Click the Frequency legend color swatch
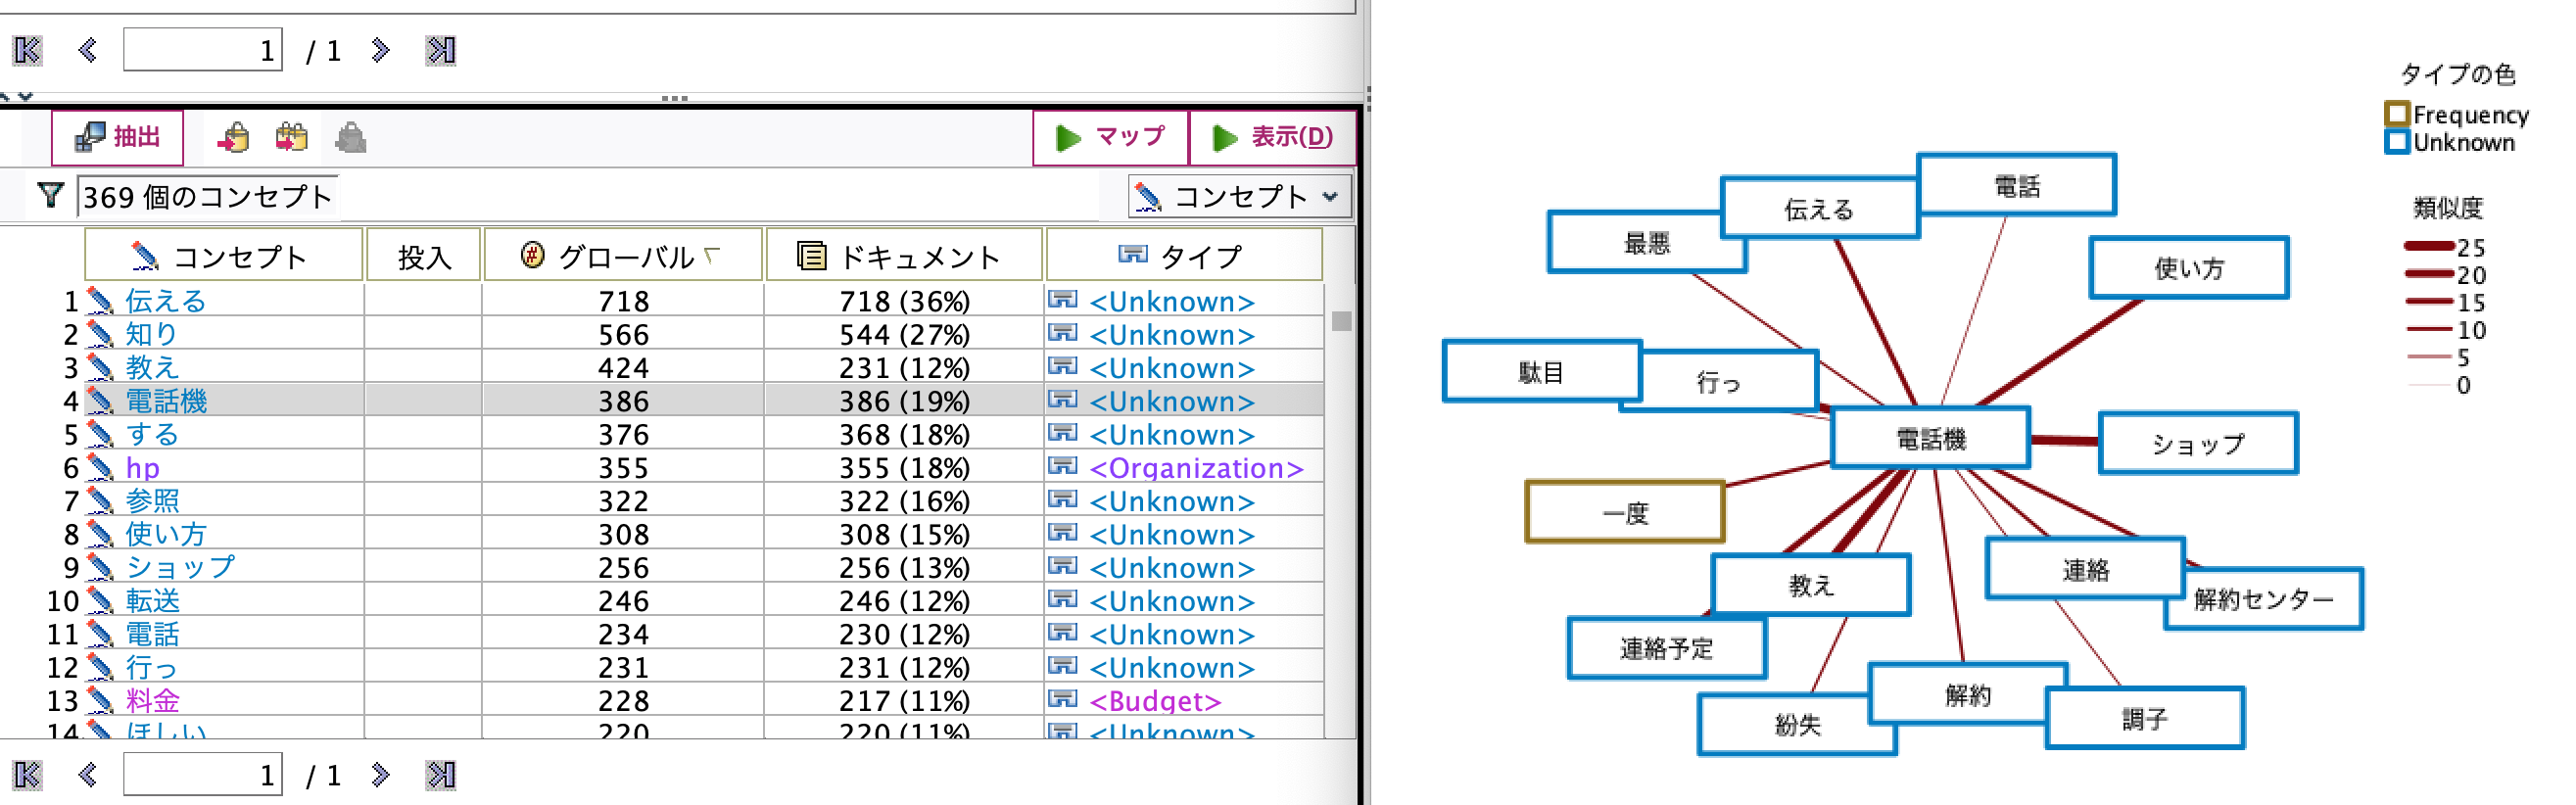This screenshot has width=2576, height=805. [2396, 114]
